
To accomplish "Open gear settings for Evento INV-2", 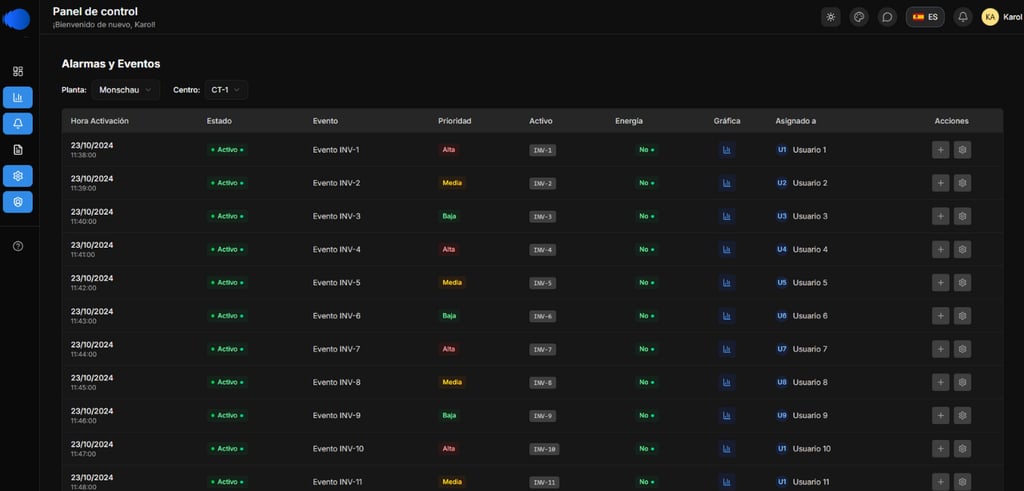I will (962, 183).
